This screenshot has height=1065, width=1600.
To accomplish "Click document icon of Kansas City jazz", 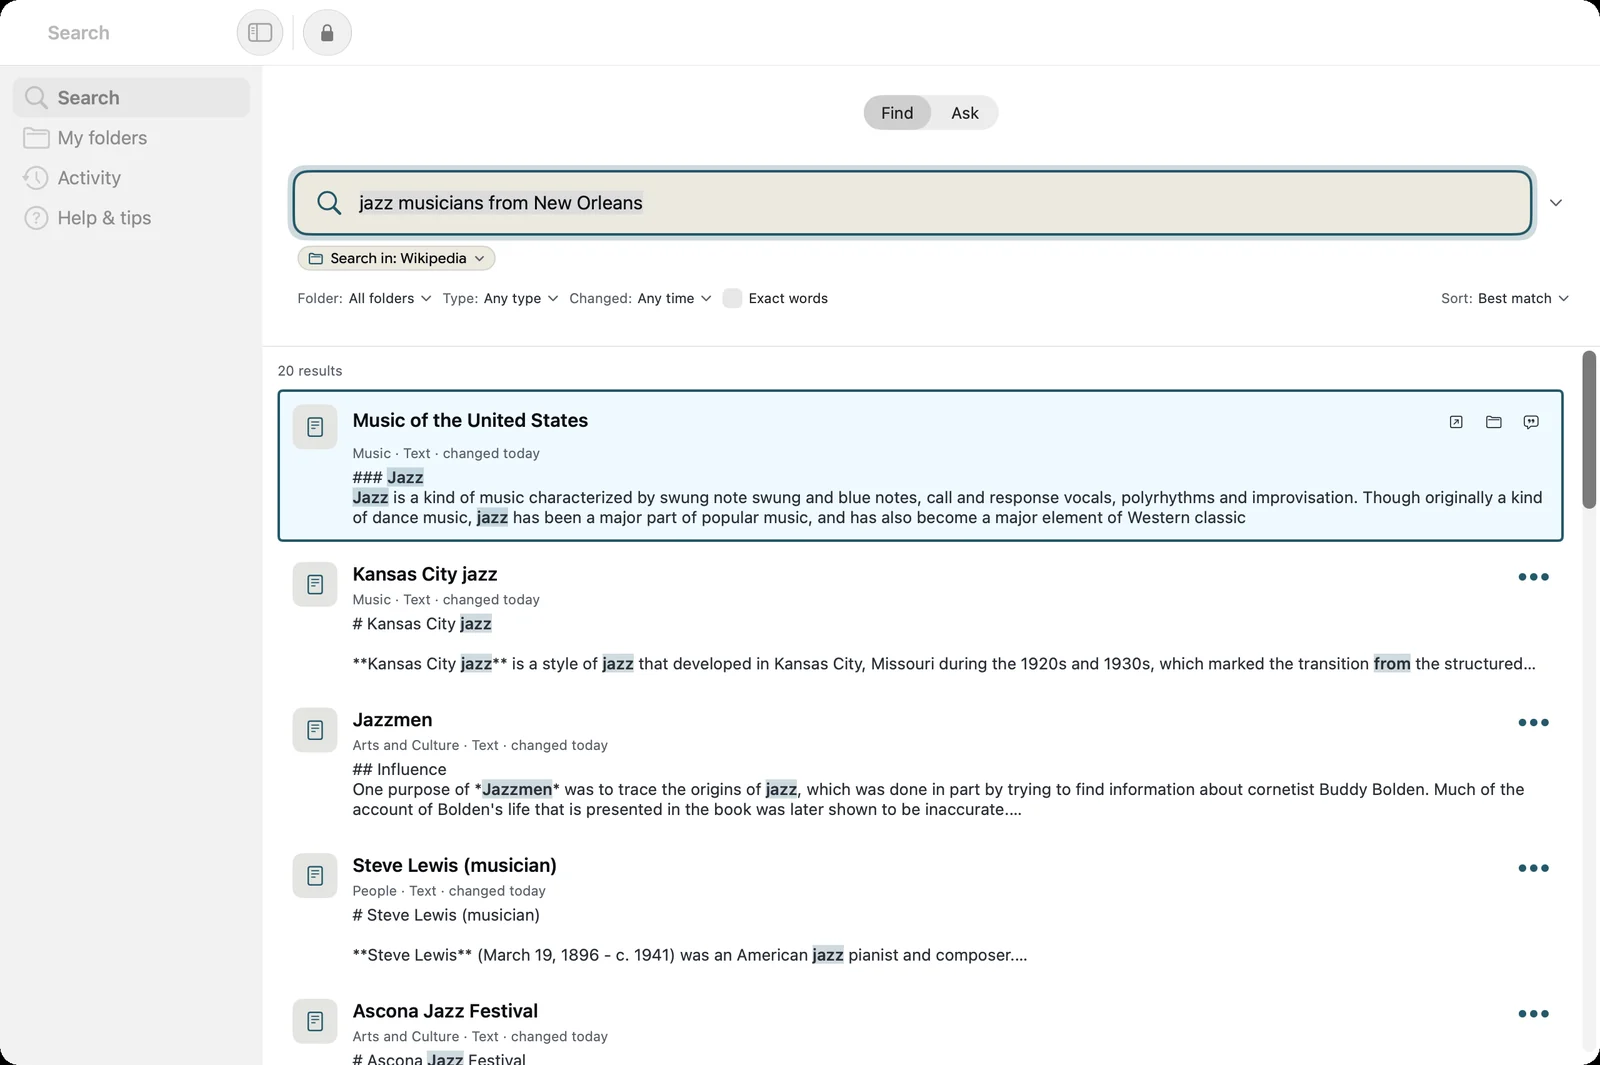I will pyautogui.click(x=315, y=584).
